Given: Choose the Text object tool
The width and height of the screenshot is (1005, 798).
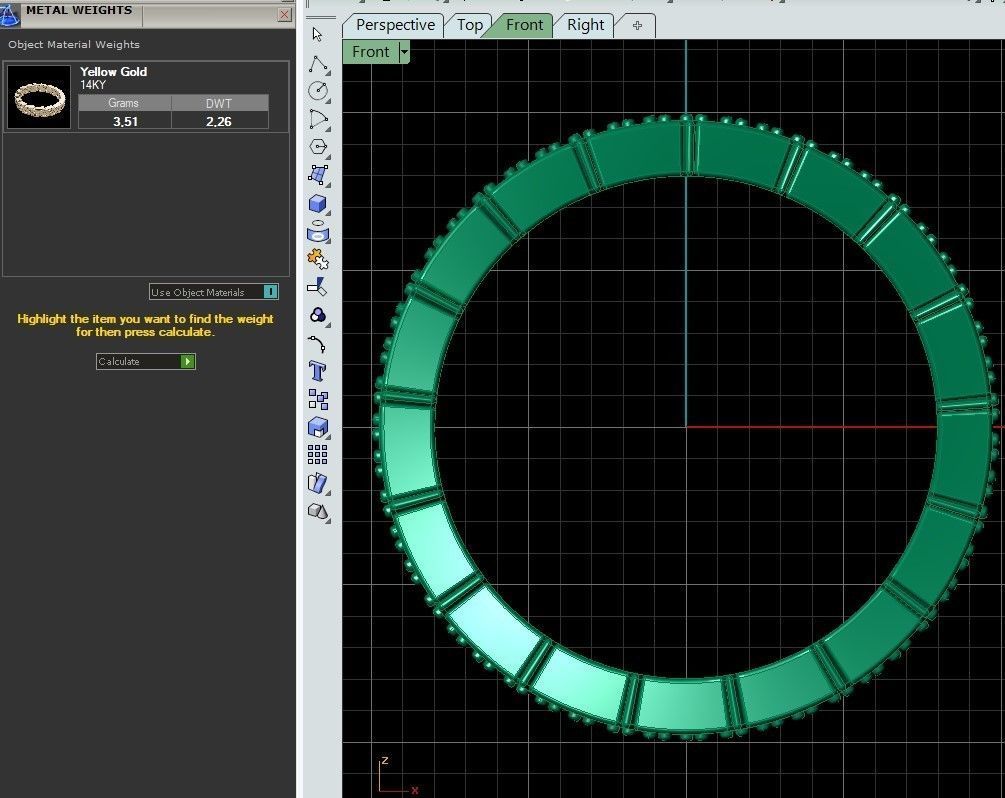Looking at the screenshot, I should 318,371.
